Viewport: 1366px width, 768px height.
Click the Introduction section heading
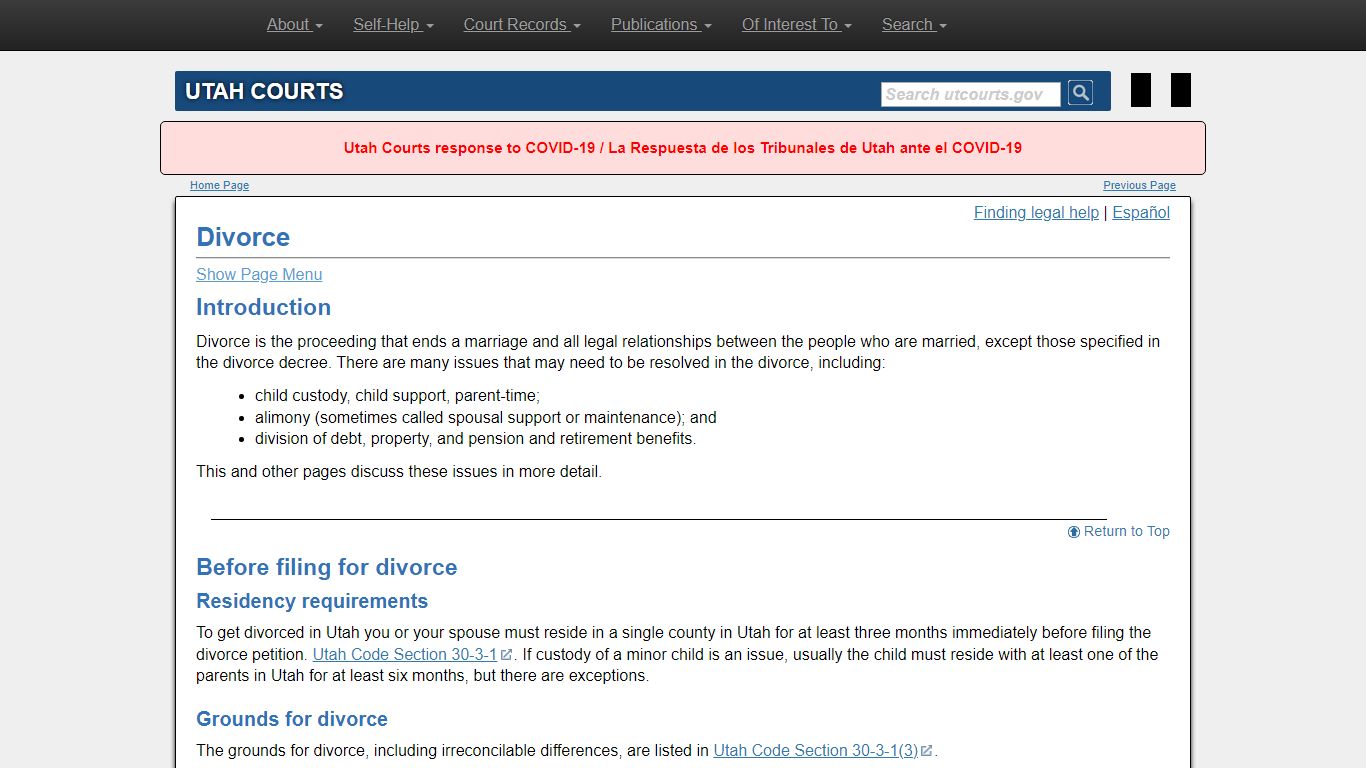point(263,307)
